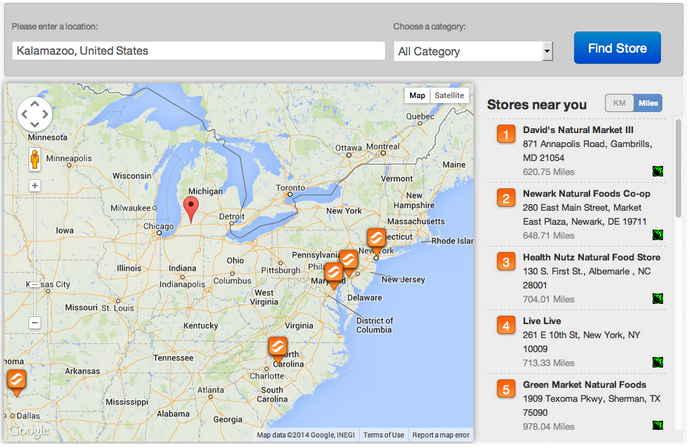Image resolution: width=689 pixels, height=448 pixels.
Task: Click green direction icon for David's Natural Market
Action: pos(657,171)
